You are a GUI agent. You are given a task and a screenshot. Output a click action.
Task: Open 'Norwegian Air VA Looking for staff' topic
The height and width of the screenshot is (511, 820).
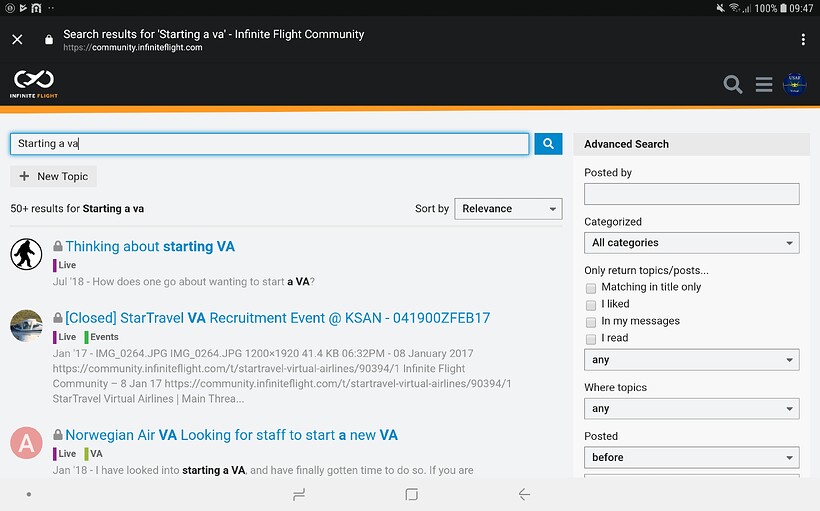(231, 435)
